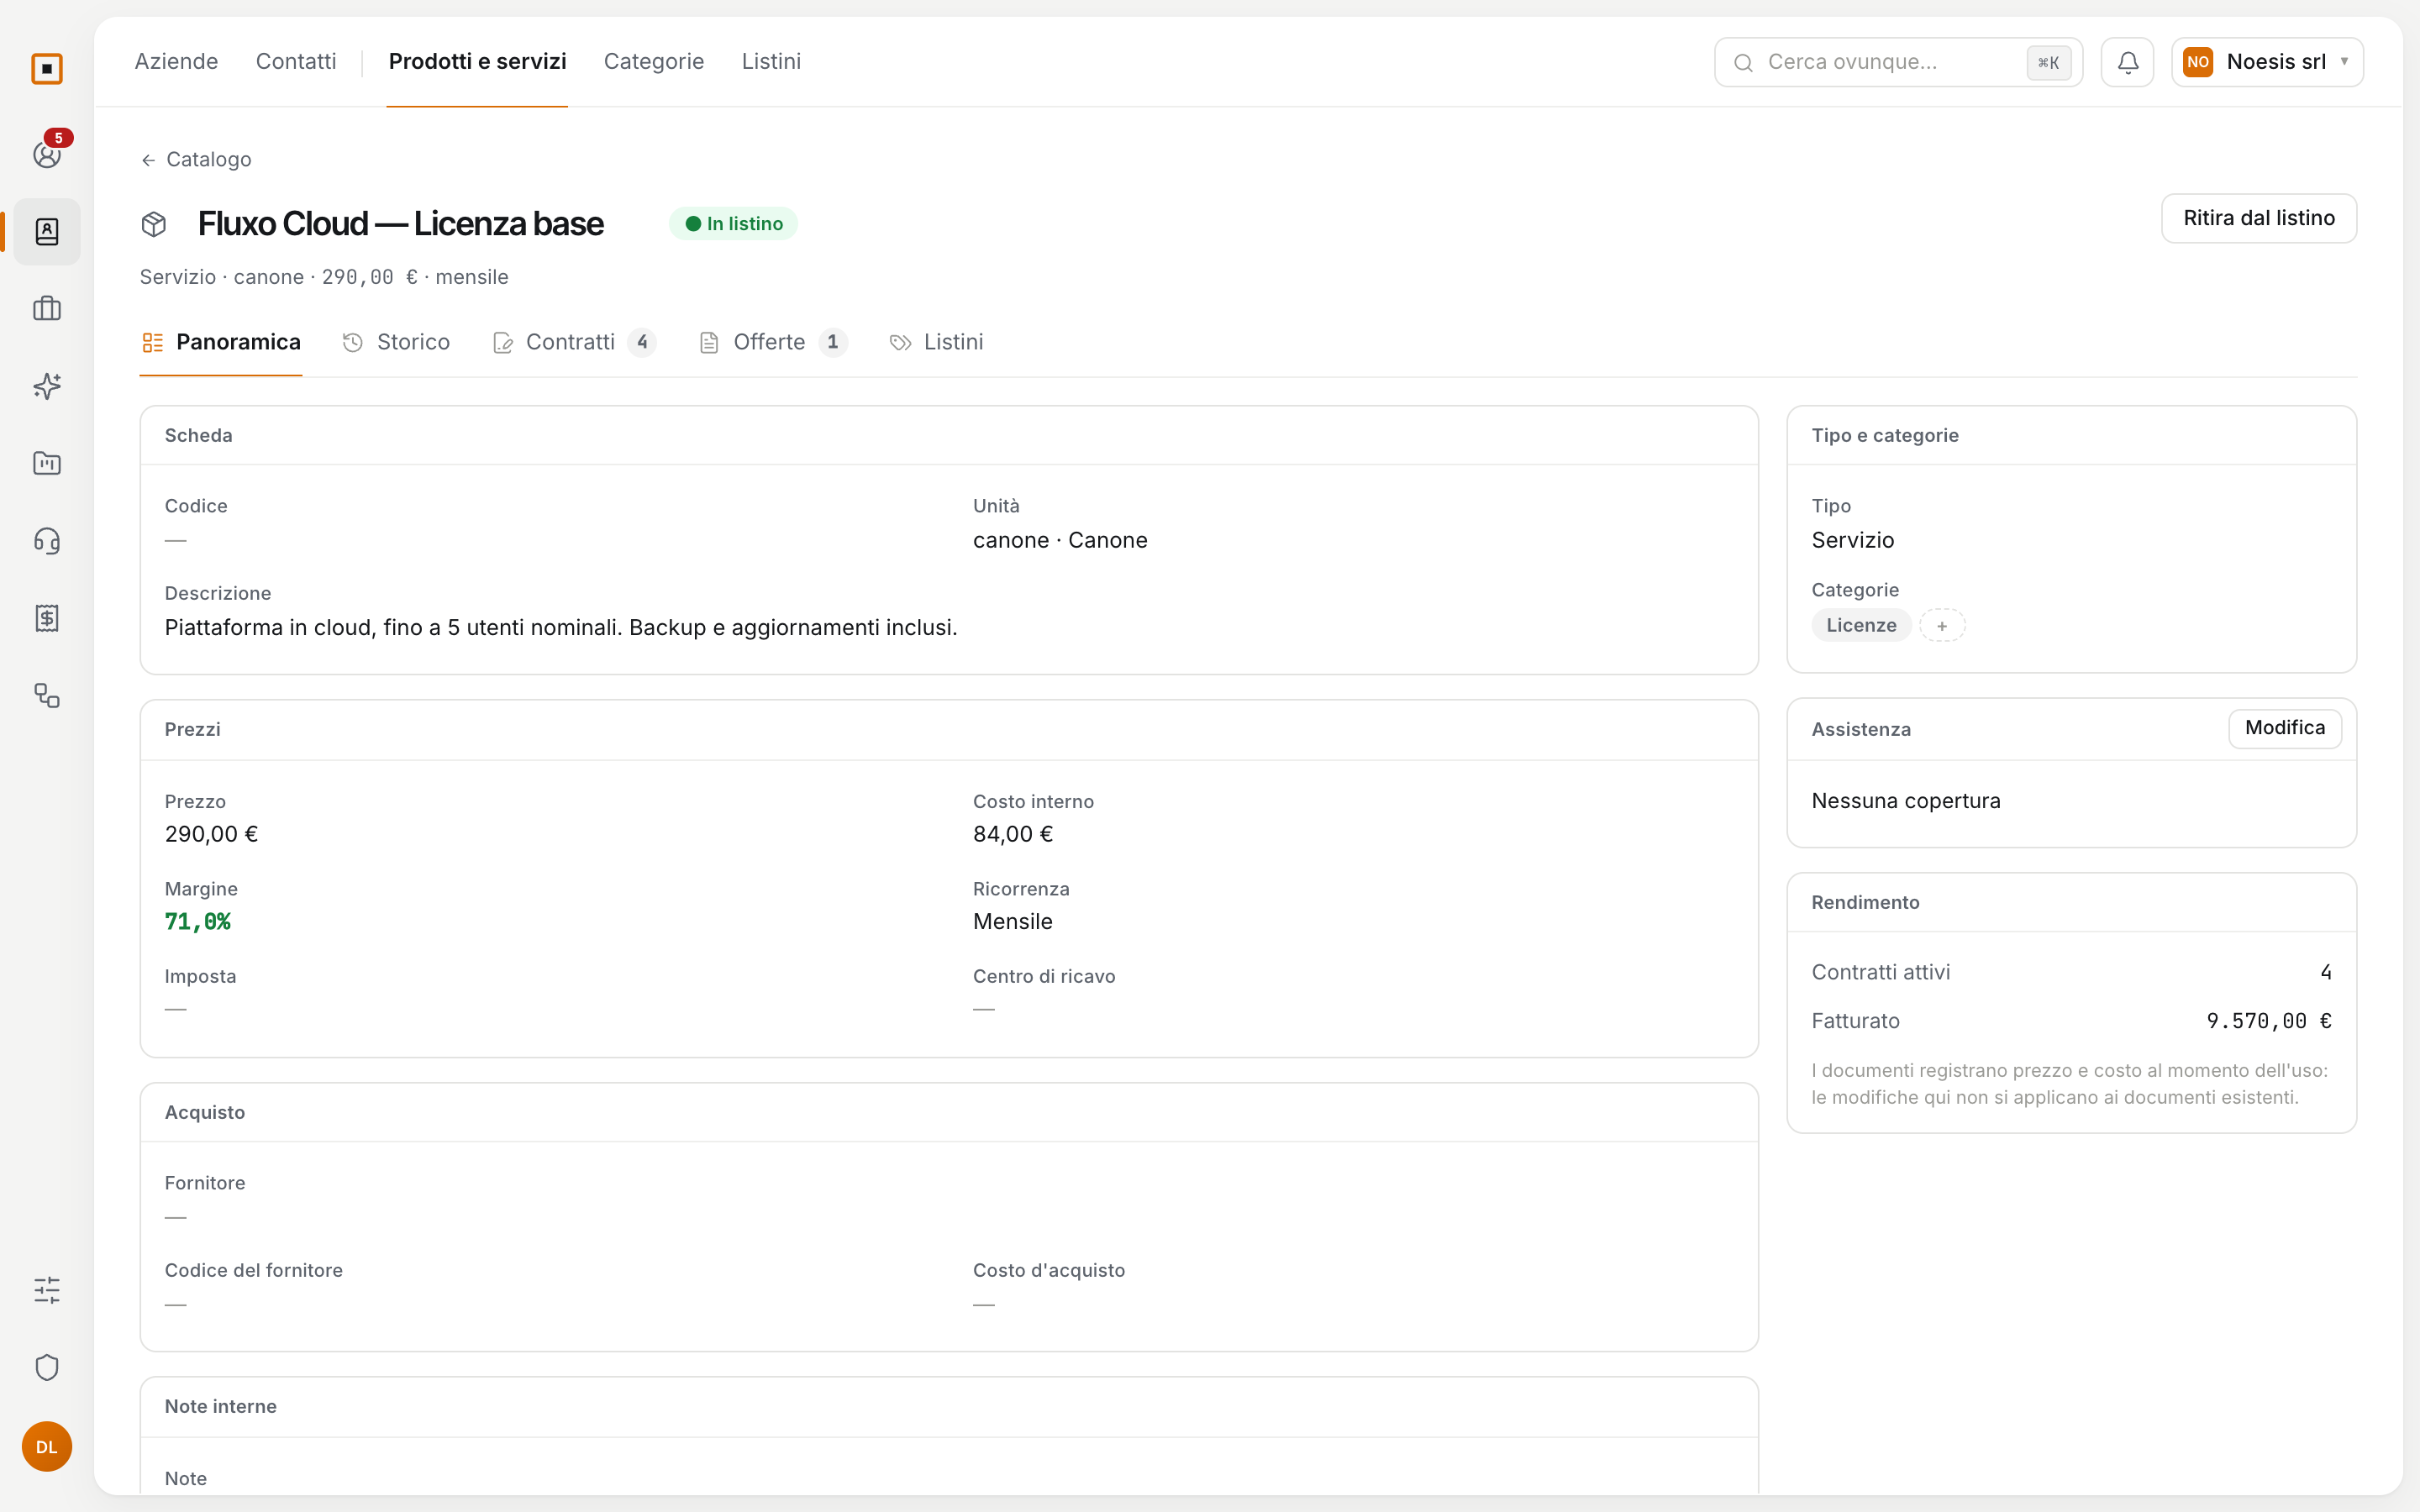
Task: Click the Licenze category chip
Action: click(x=1861, y=625)
